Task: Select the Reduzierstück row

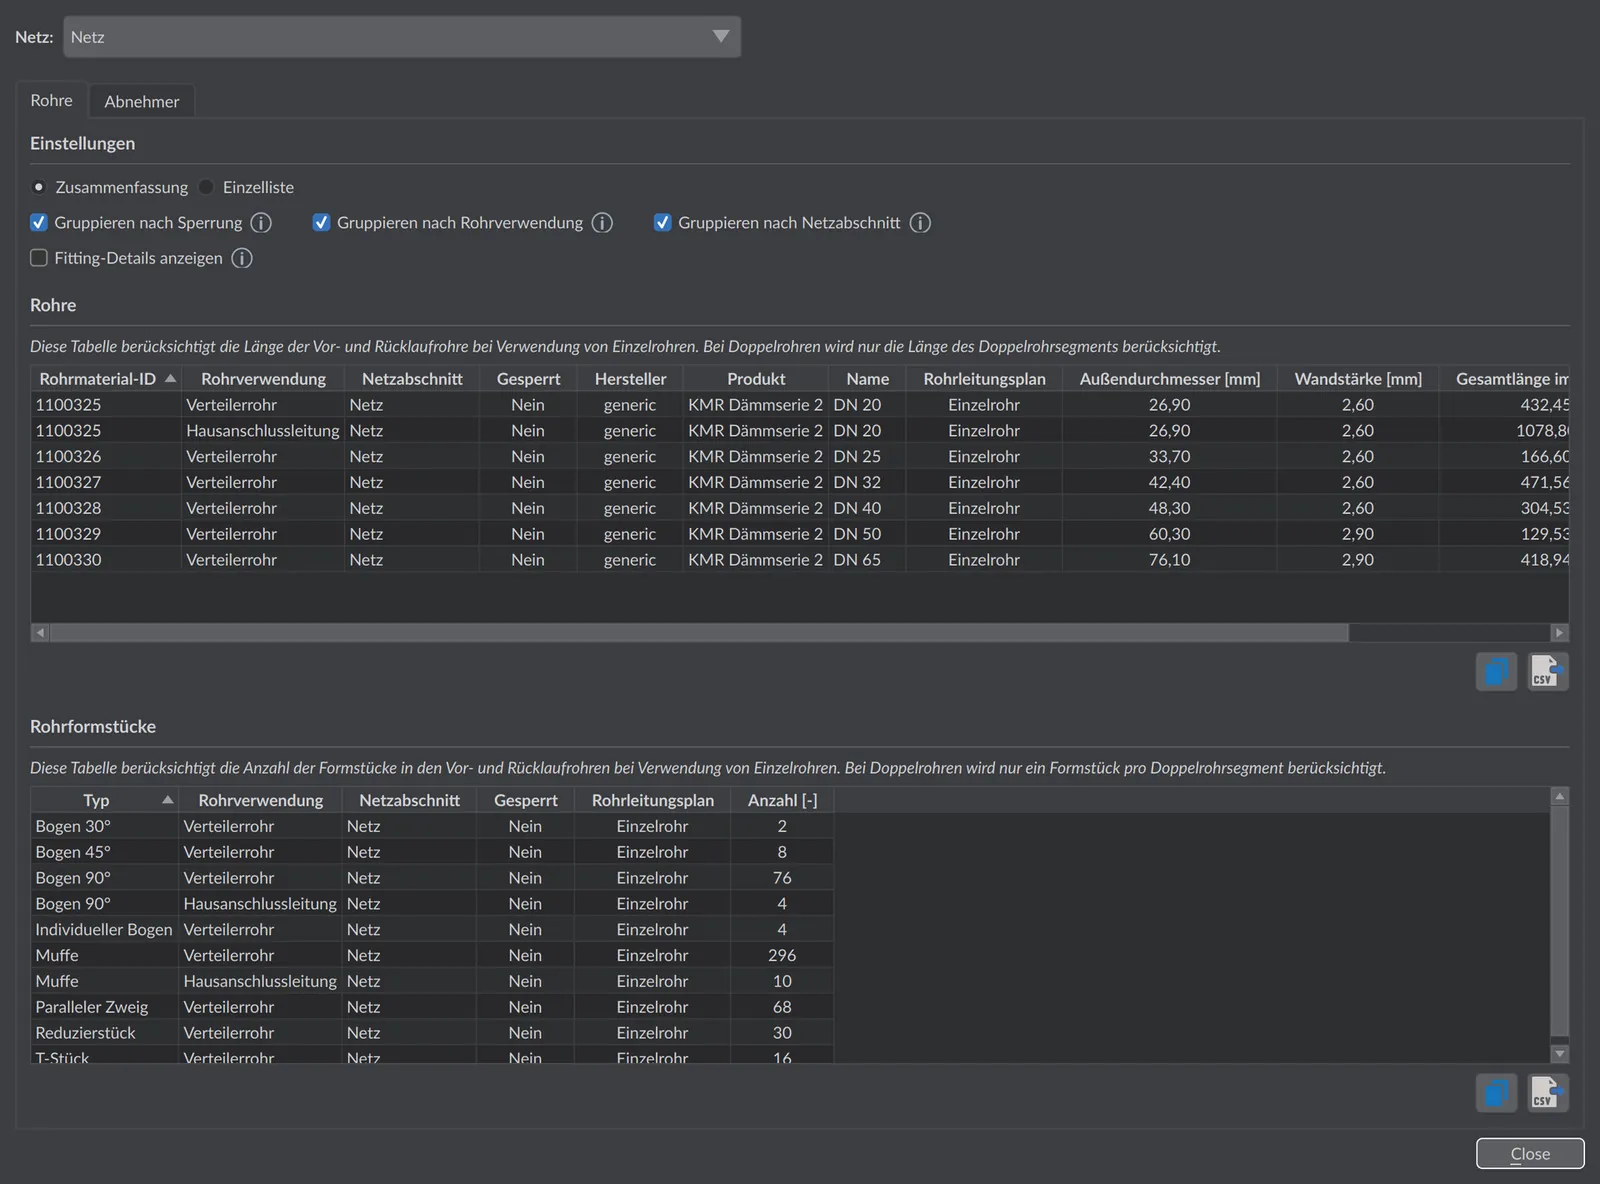Action: coord(432,1033)
